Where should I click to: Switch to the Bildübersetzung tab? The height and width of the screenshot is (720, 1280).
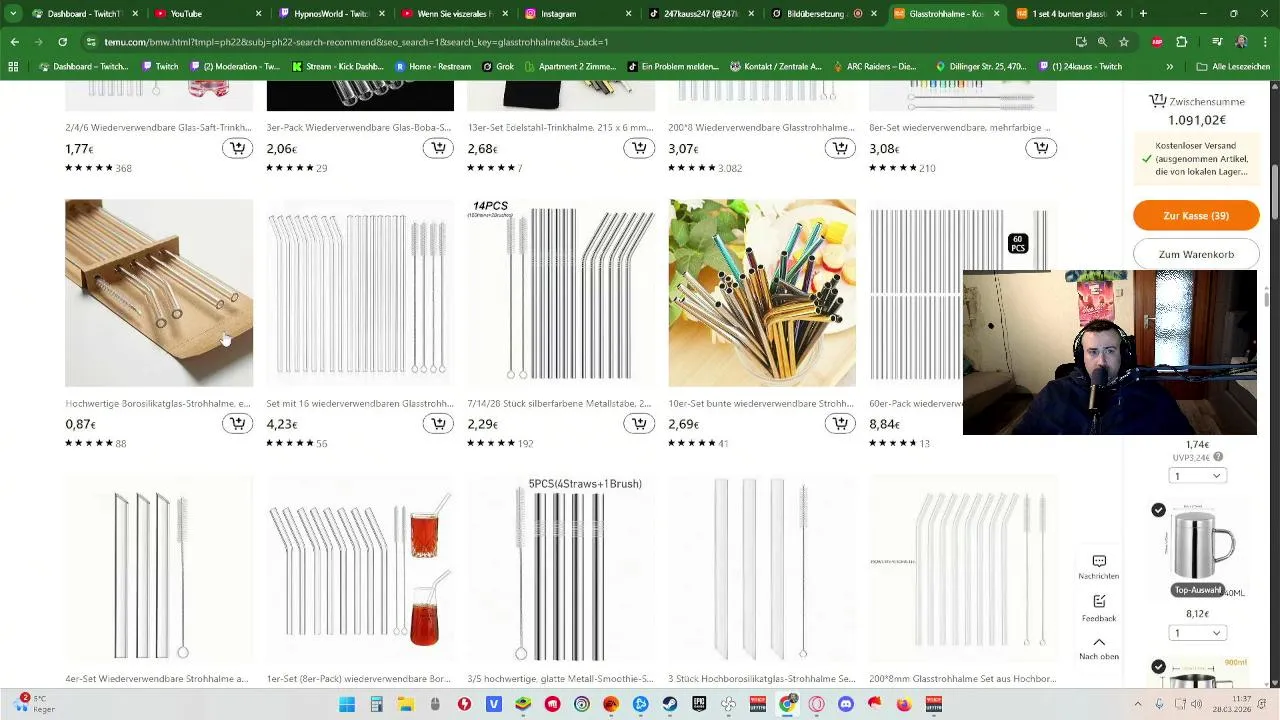point(824,14)
